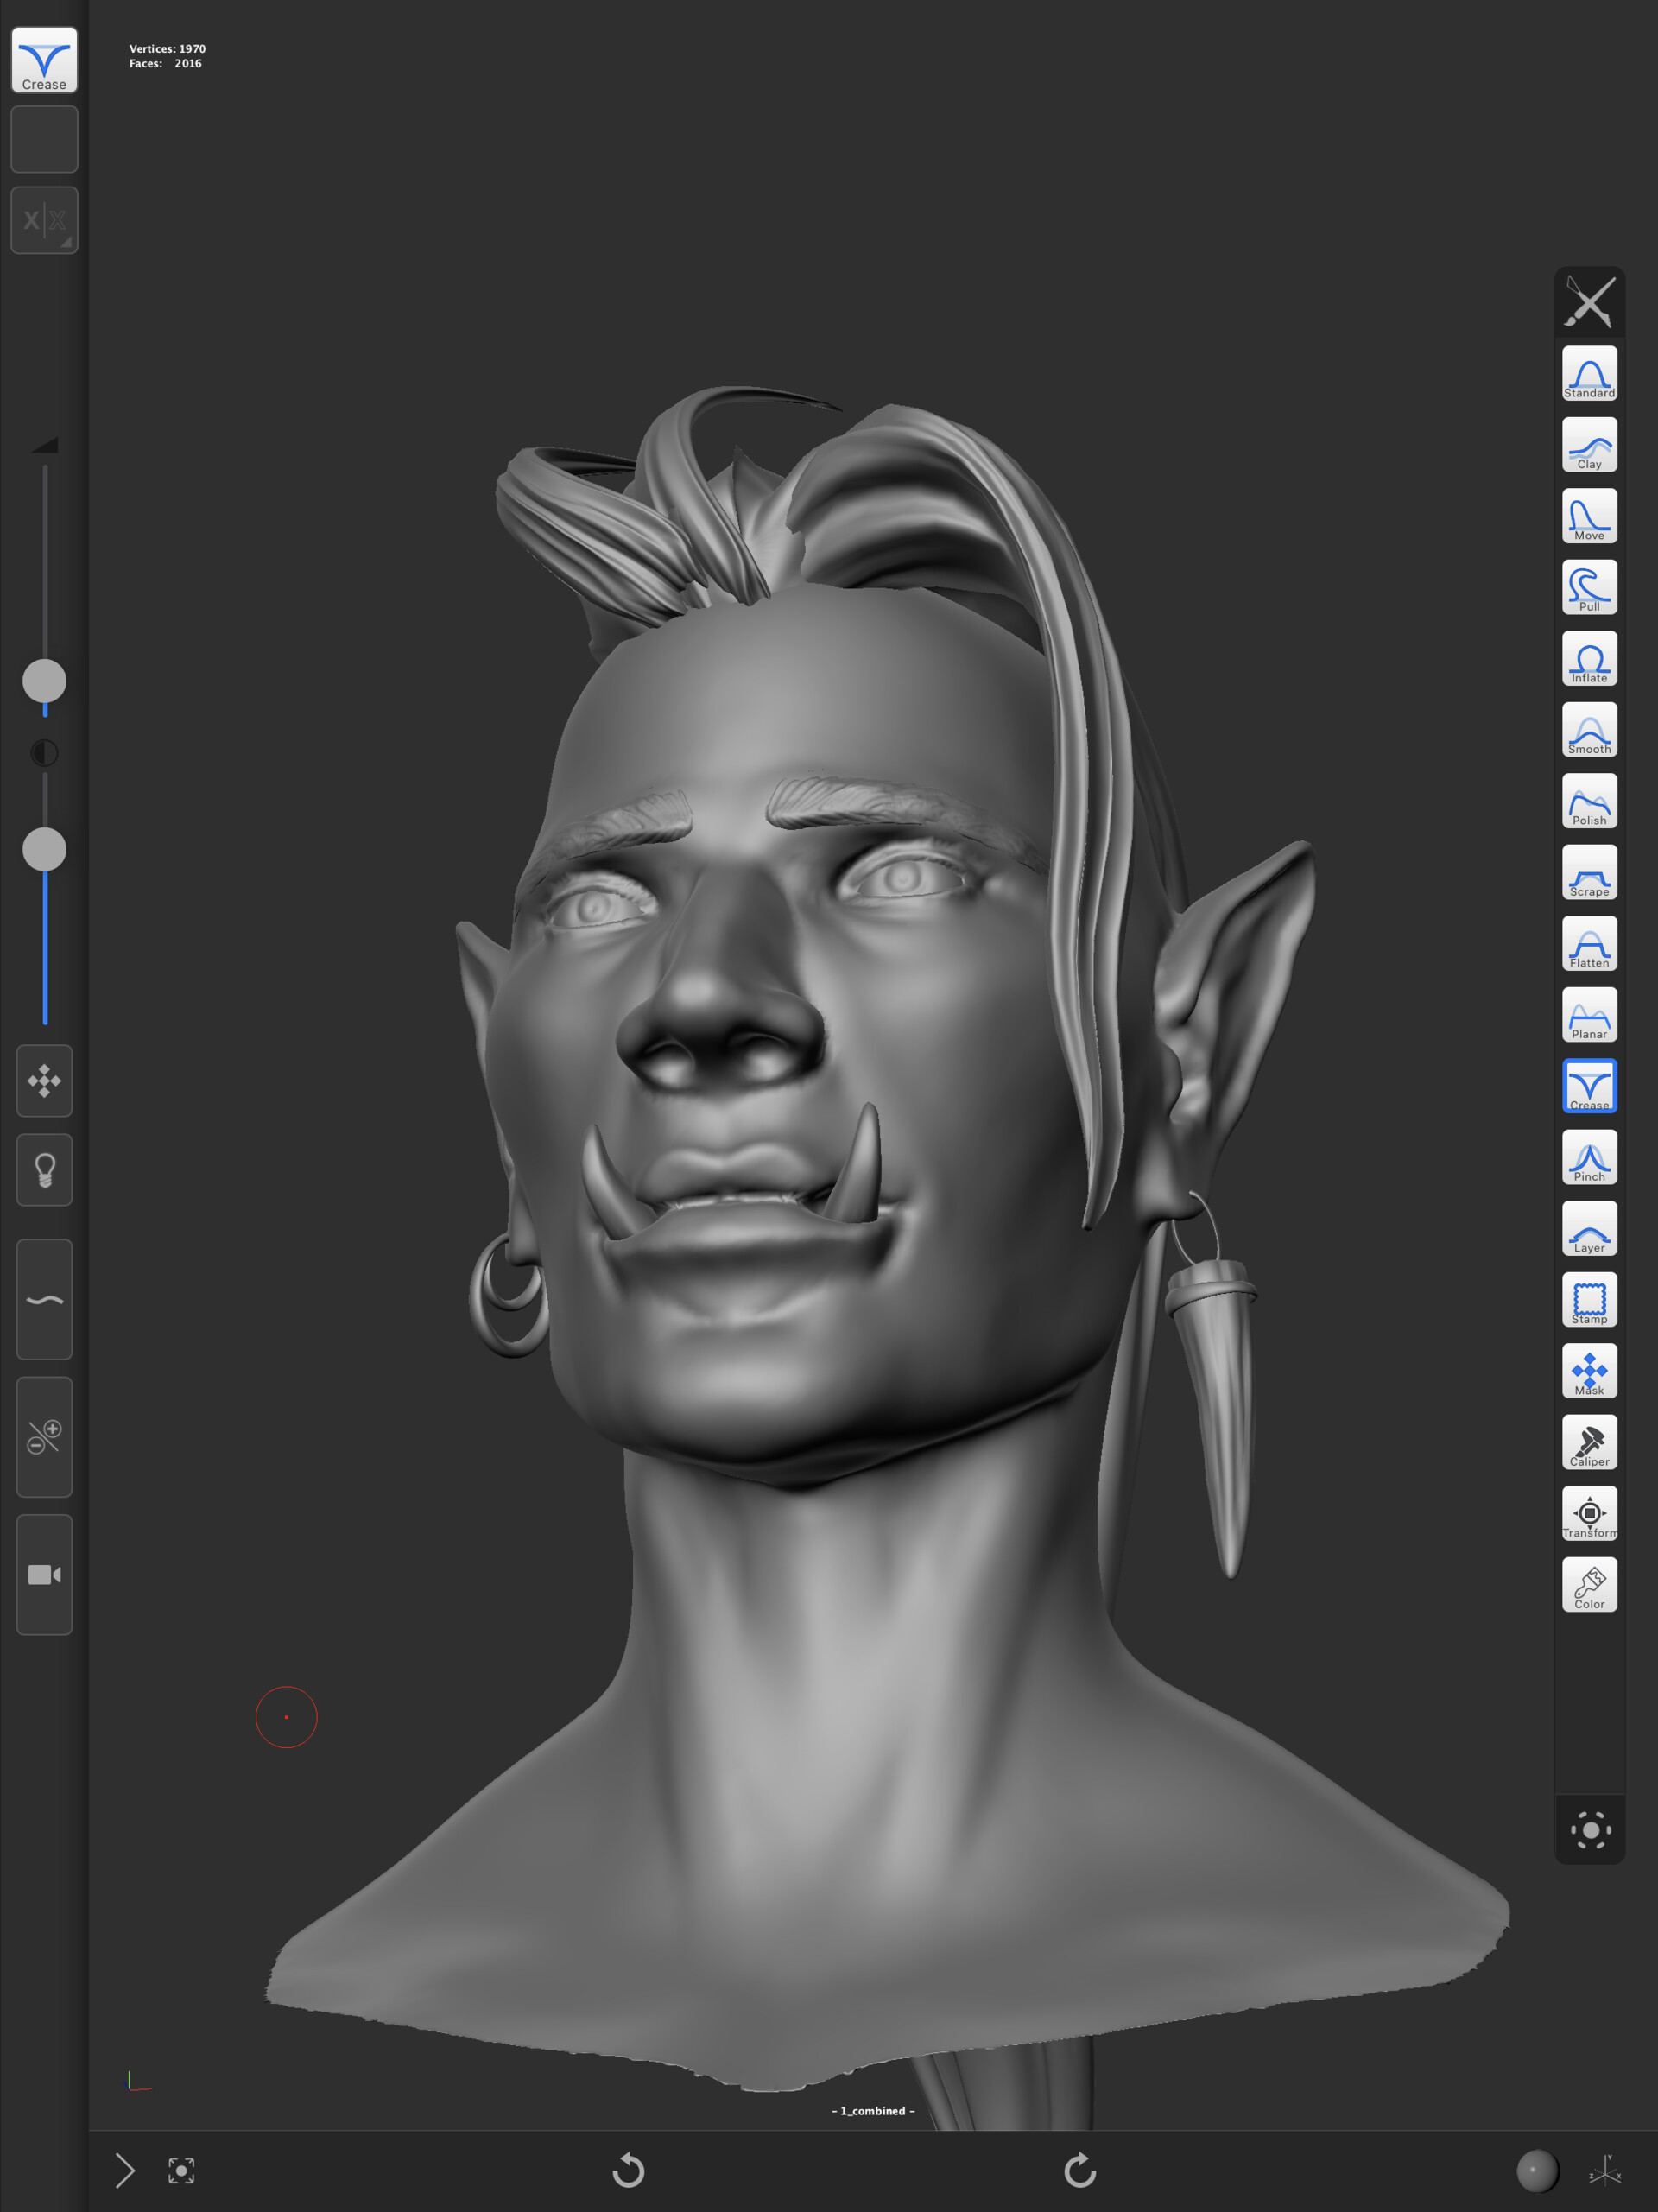Select the Stamp brush tab

(x=1589, y=1301)
